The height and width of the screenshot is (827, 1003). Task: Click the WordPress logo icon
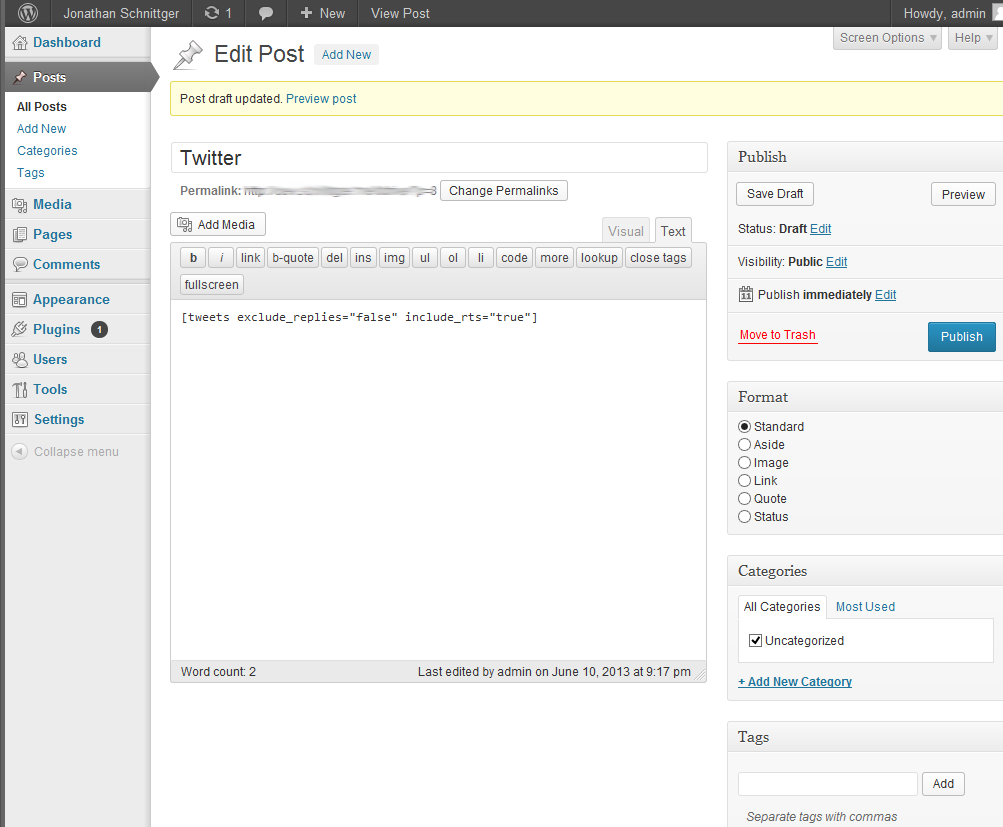tap(28, 13)
